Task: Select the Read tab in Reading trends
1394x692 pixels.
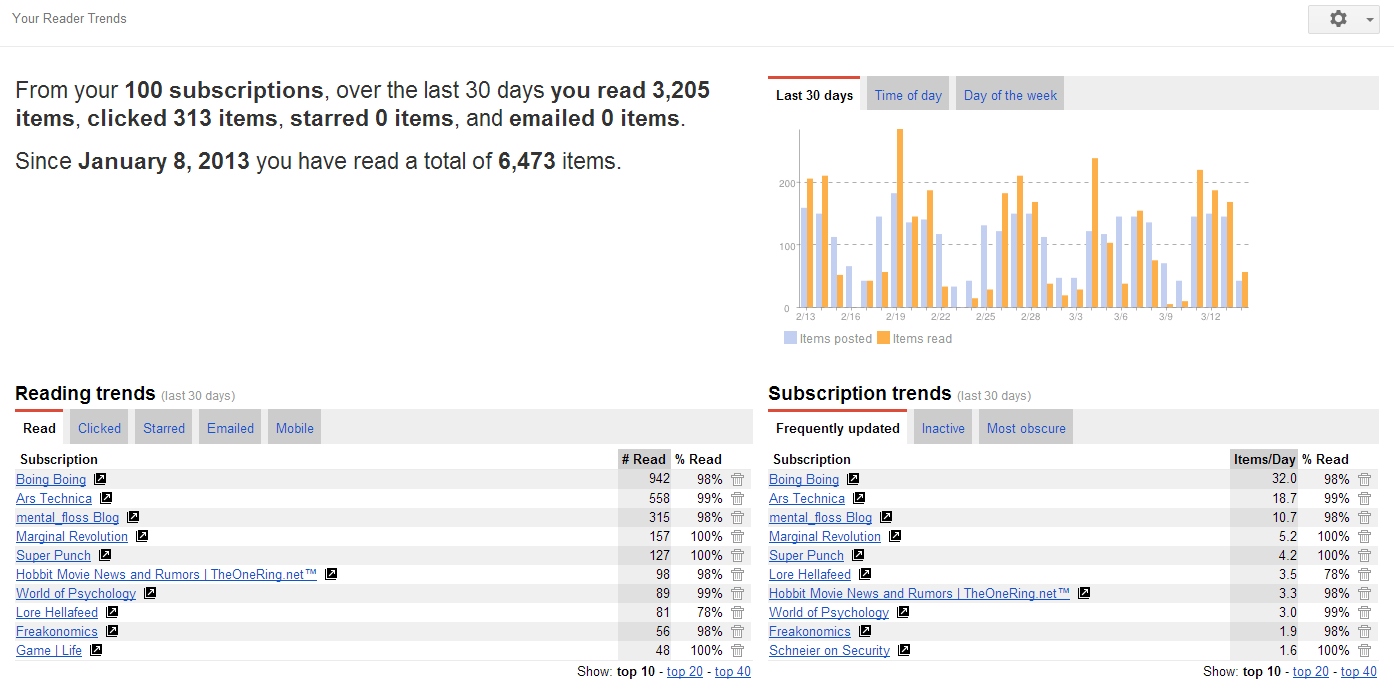Action: tap(39, 428)
